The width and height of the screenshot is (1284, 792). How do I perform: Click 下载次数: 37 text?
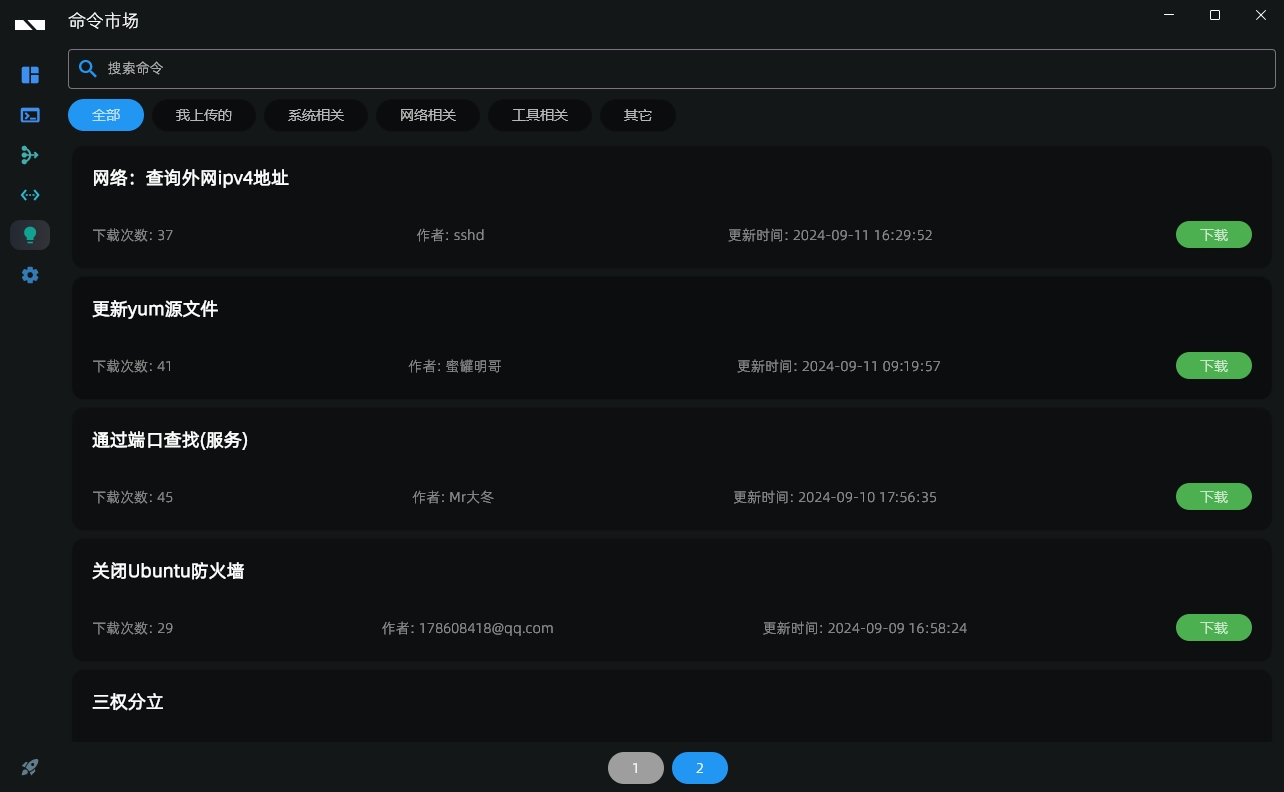(x=133, y=235)
